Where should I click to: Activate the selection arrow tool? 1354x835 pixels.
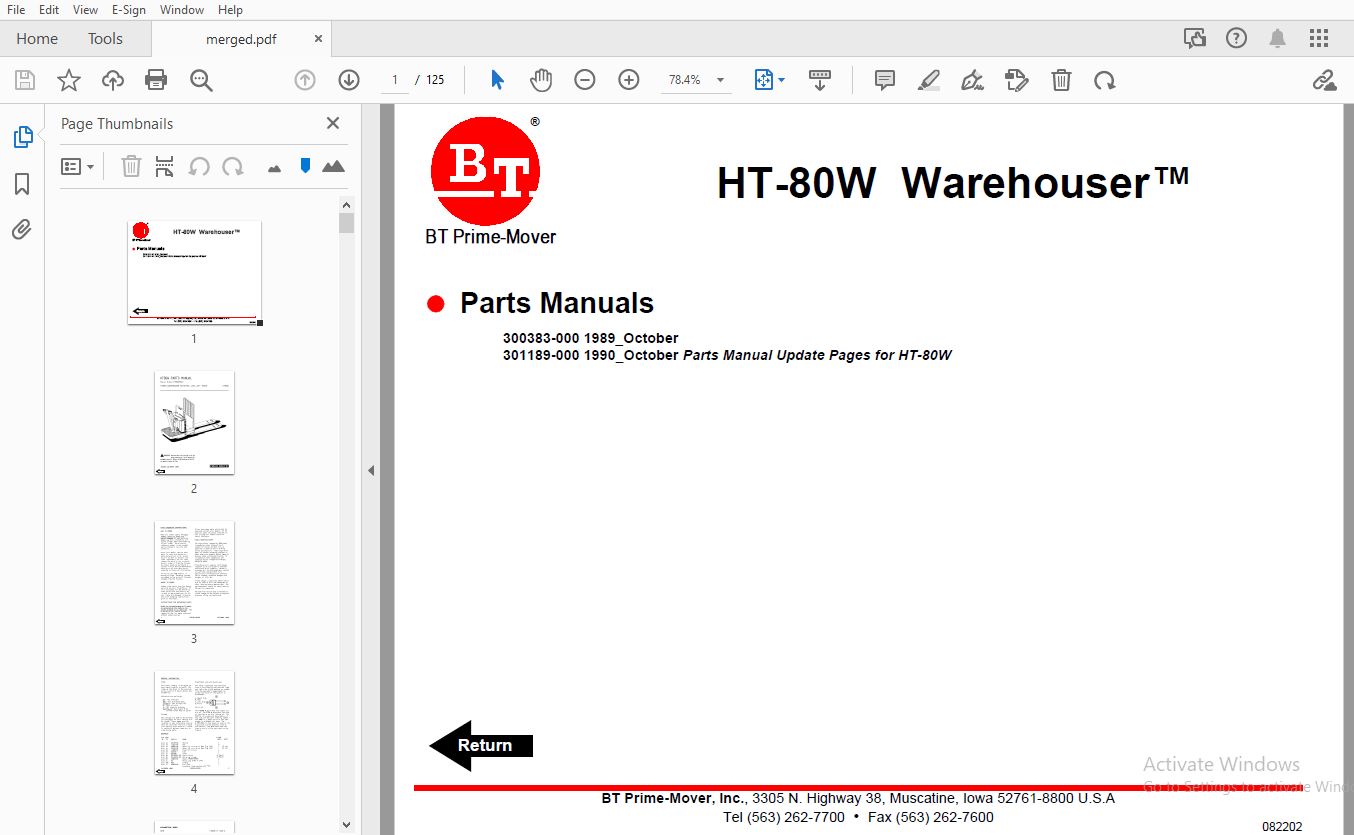point(497,80)
